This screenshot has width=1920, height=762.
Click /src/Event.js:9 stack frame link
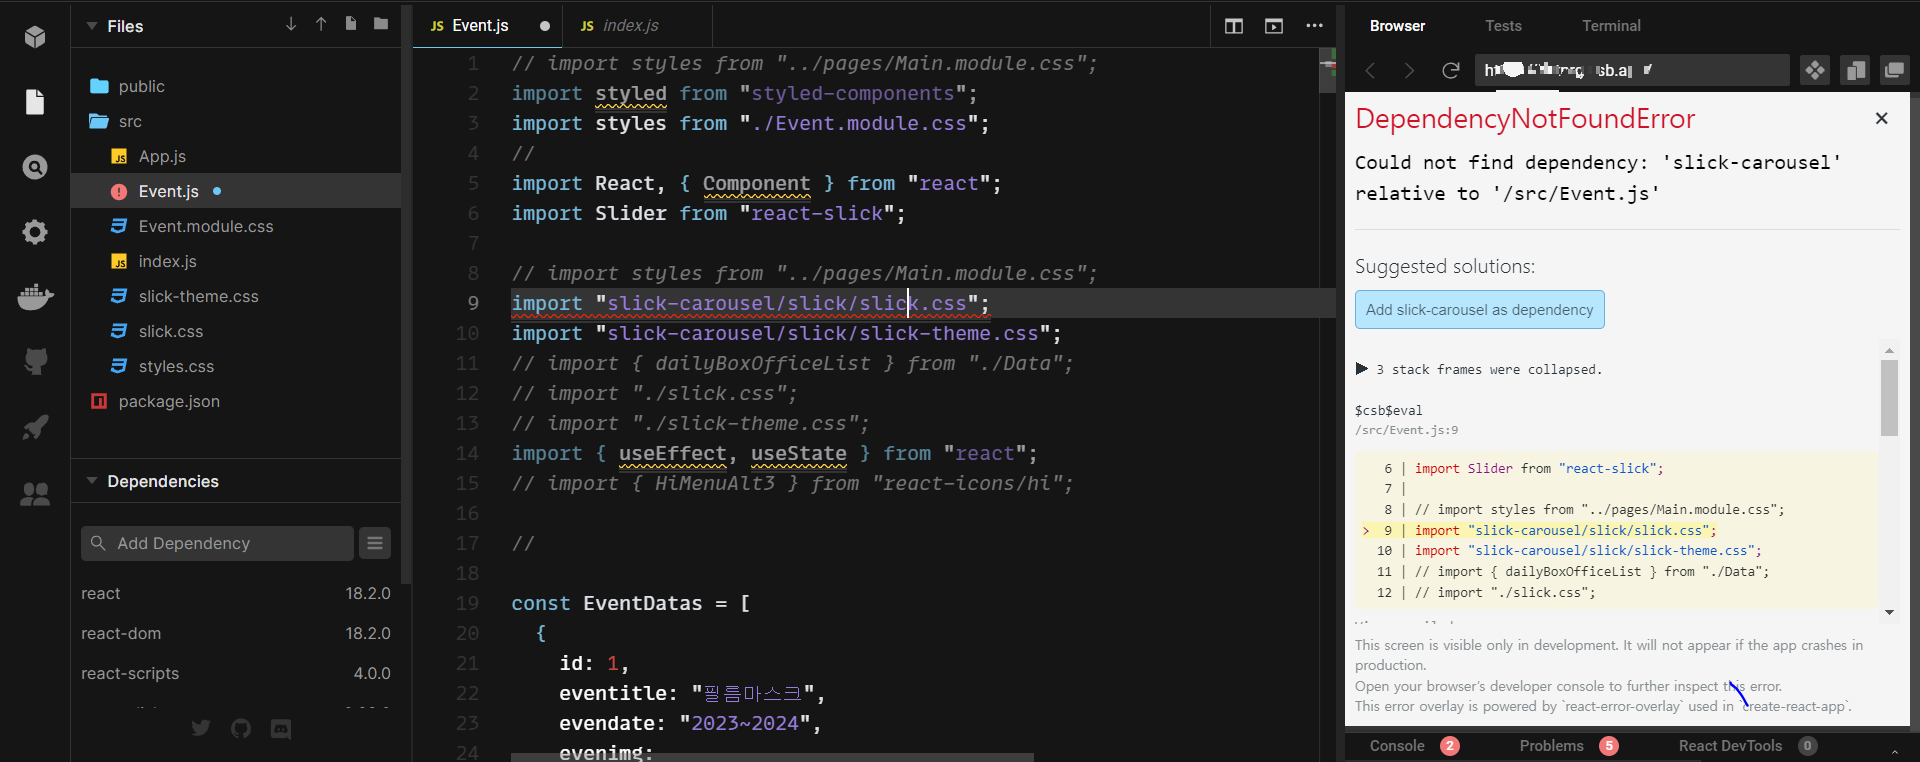click(x=1406, y=430)
